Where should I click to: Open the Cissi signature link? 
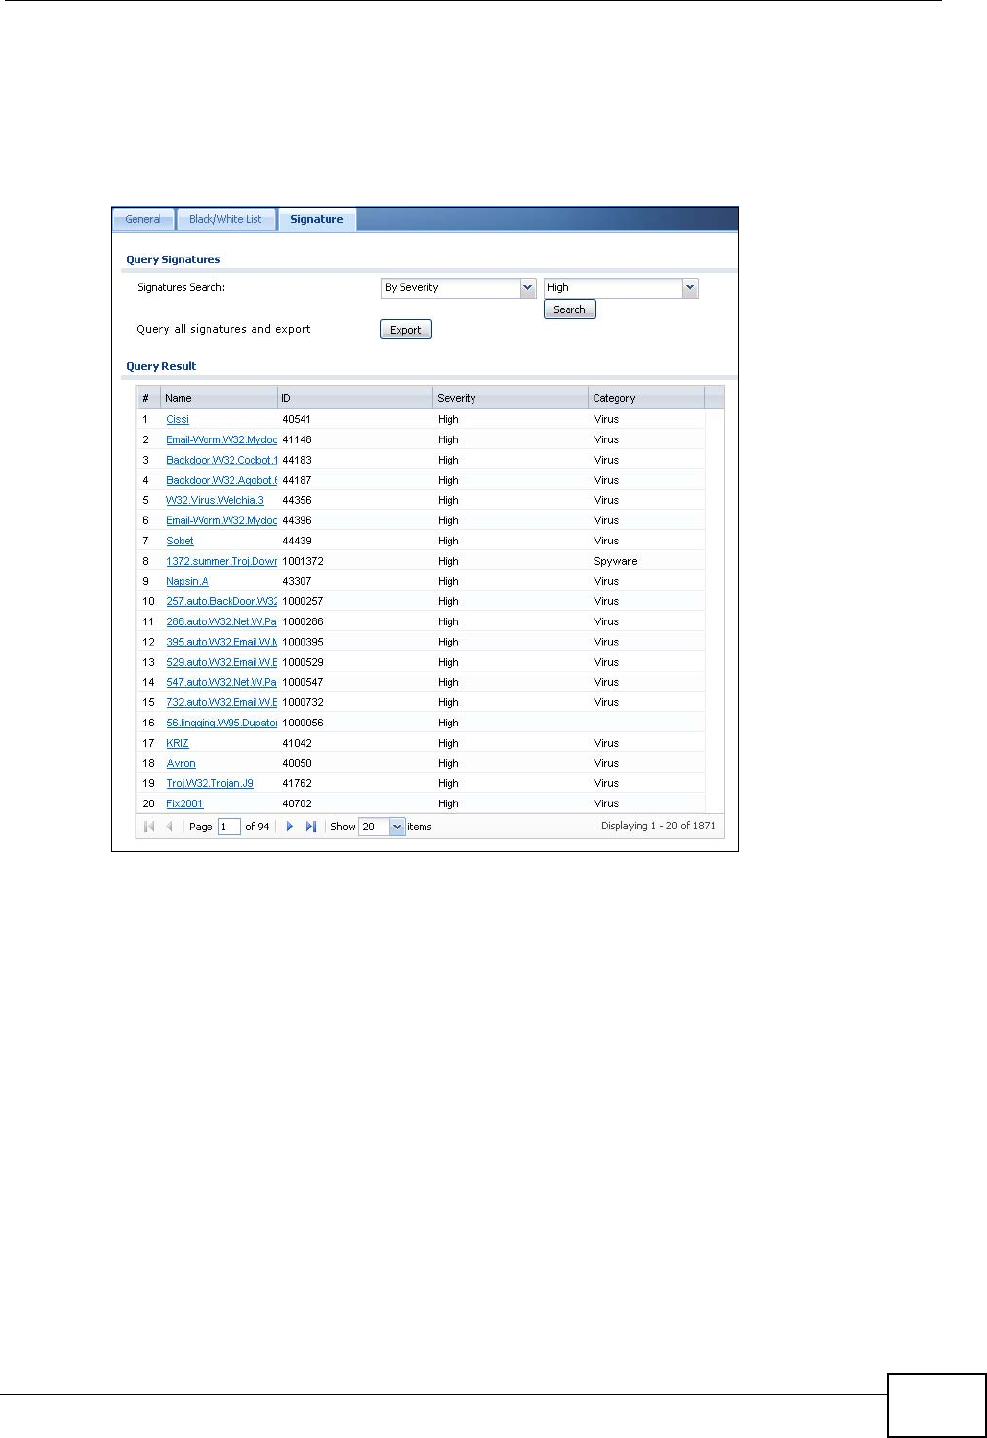[x=178, y=420]
